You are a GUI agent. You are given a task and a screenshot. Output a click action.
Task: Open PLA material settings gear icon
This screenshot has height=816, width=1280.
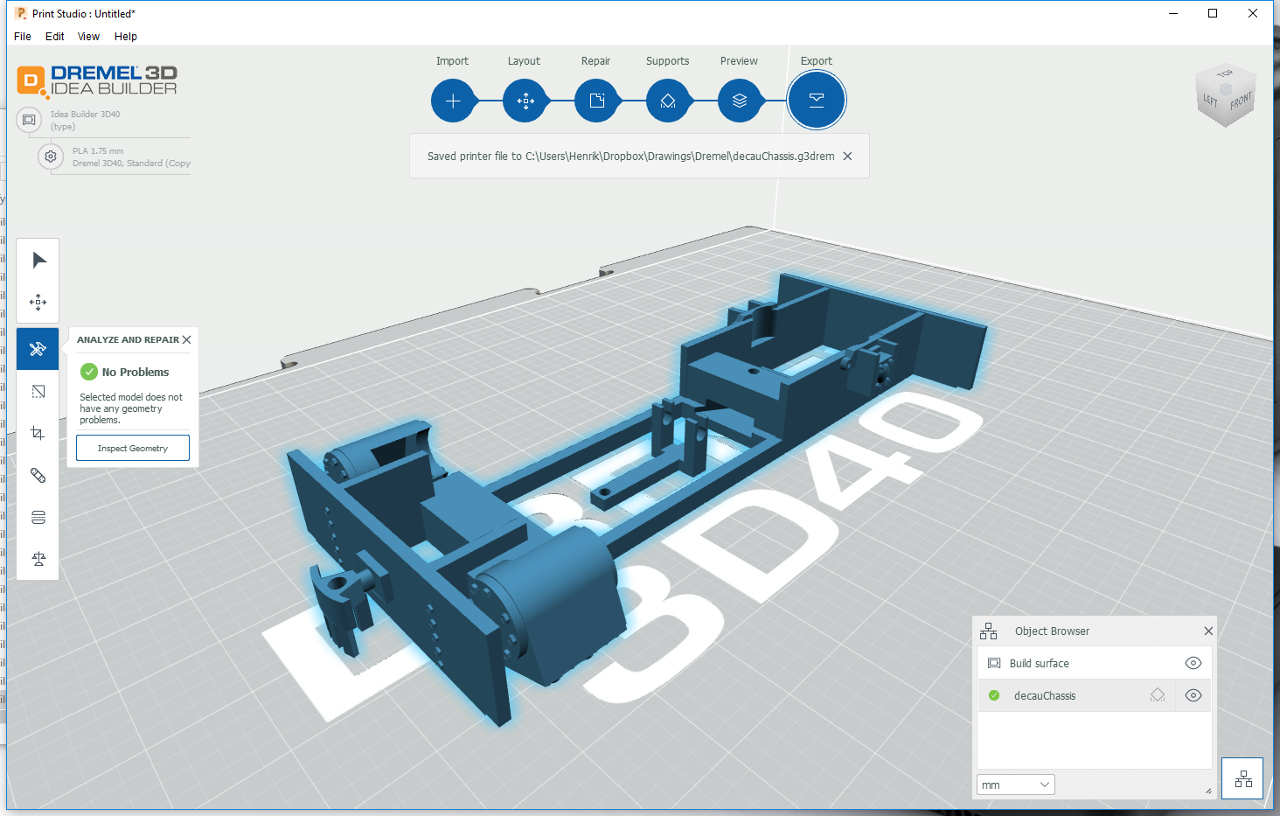pos(50,157)
